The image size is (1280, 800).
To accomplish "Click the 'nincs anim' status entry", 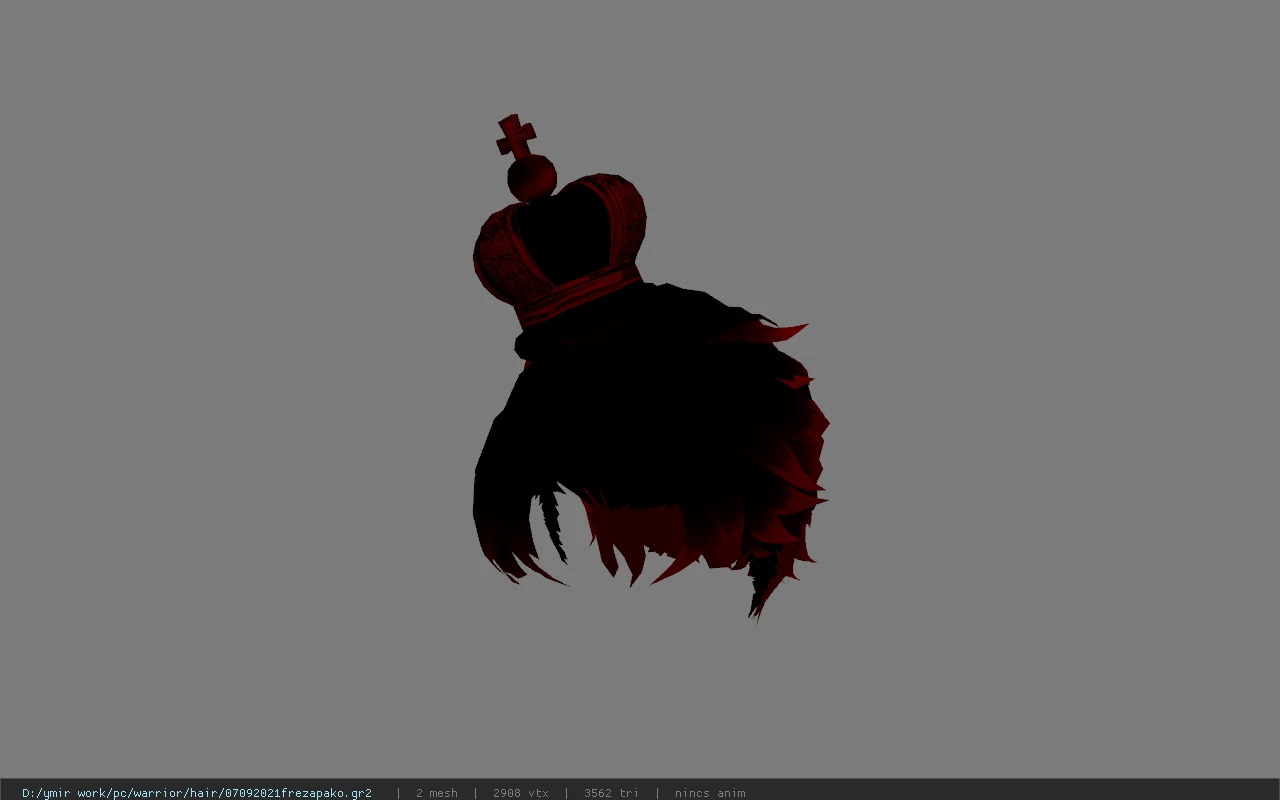I will pos(710,793).
